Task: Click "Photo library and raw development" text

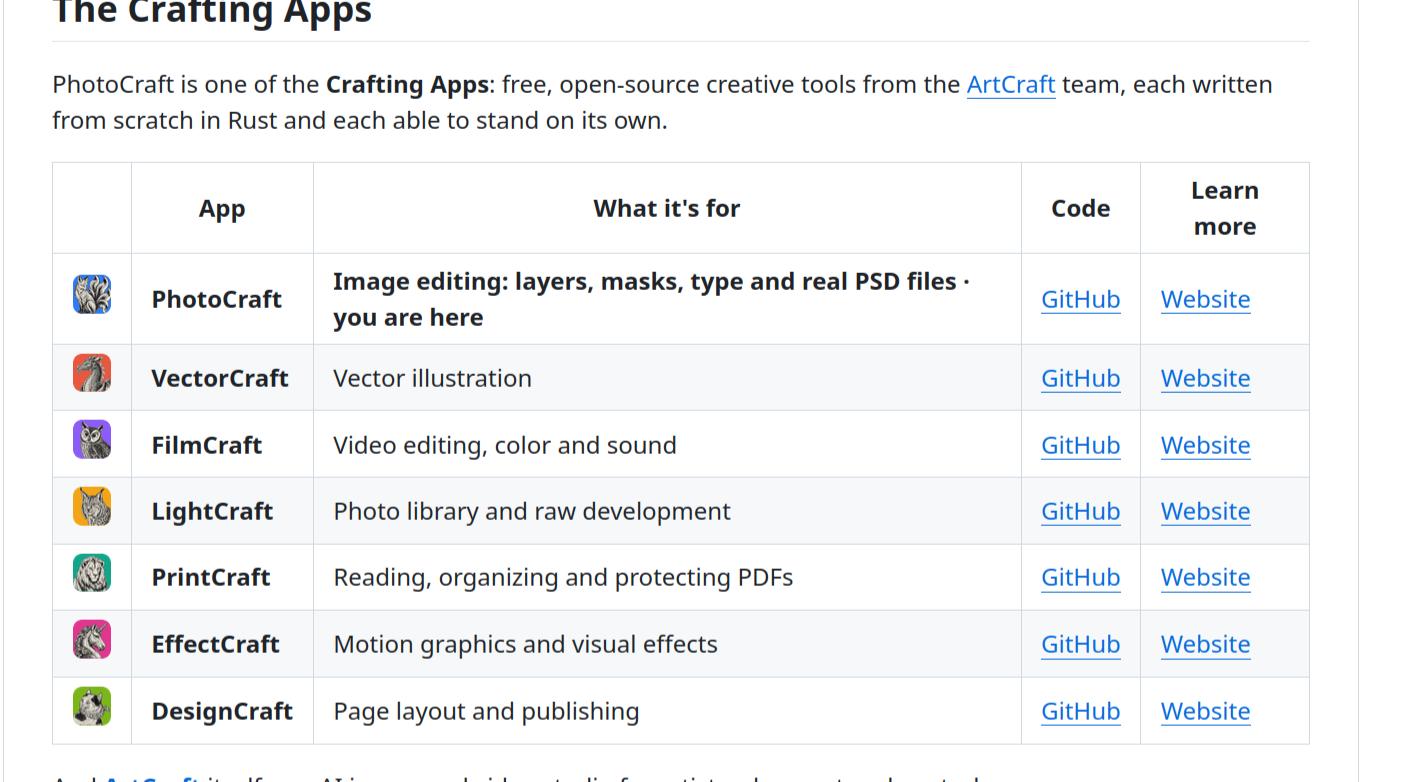Action: (x=532, y=511)
